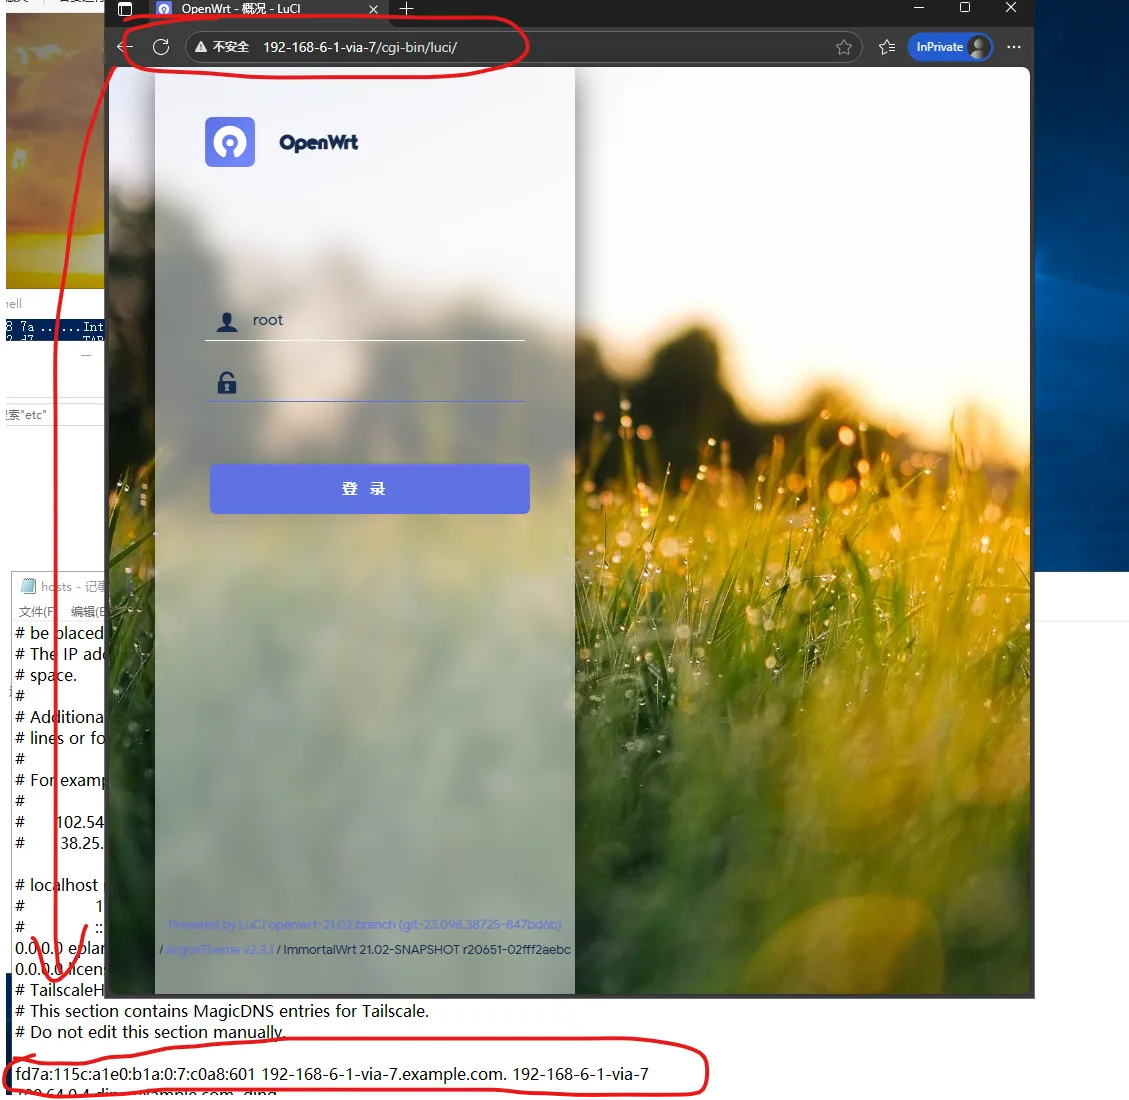1129x1100 pixels.
Task: Click the OpenWrt logo icon
Action: [230, 142]
